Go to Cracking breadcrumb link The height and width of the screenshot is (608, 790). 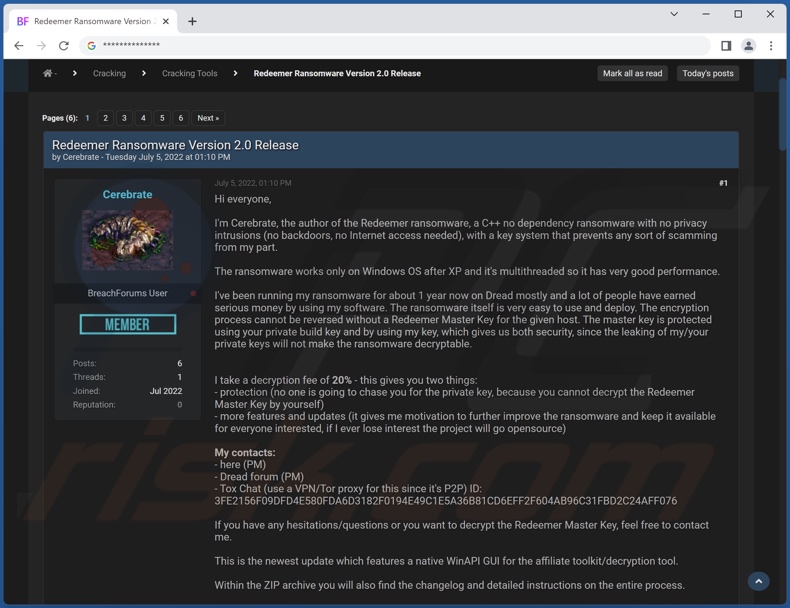coord(109,74)
